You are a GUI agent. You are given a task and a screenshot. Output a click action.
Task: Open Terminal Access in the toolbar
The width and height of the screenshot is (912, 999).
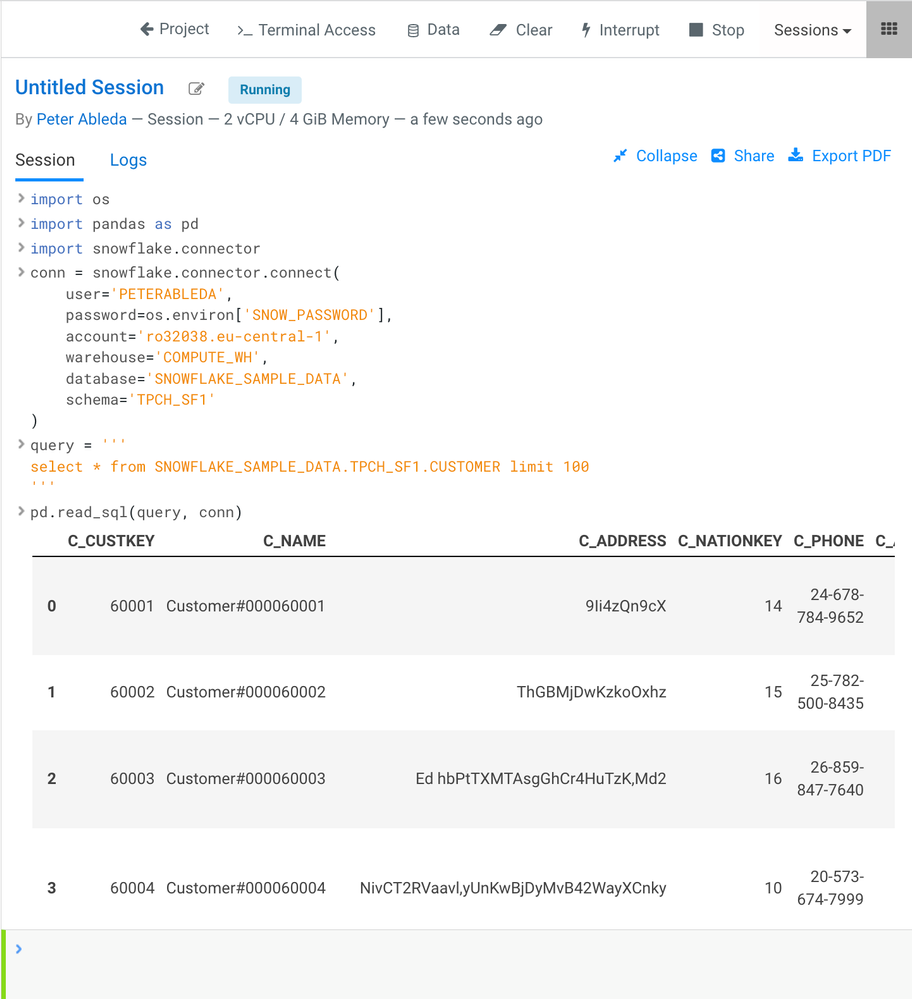(306, 30)
